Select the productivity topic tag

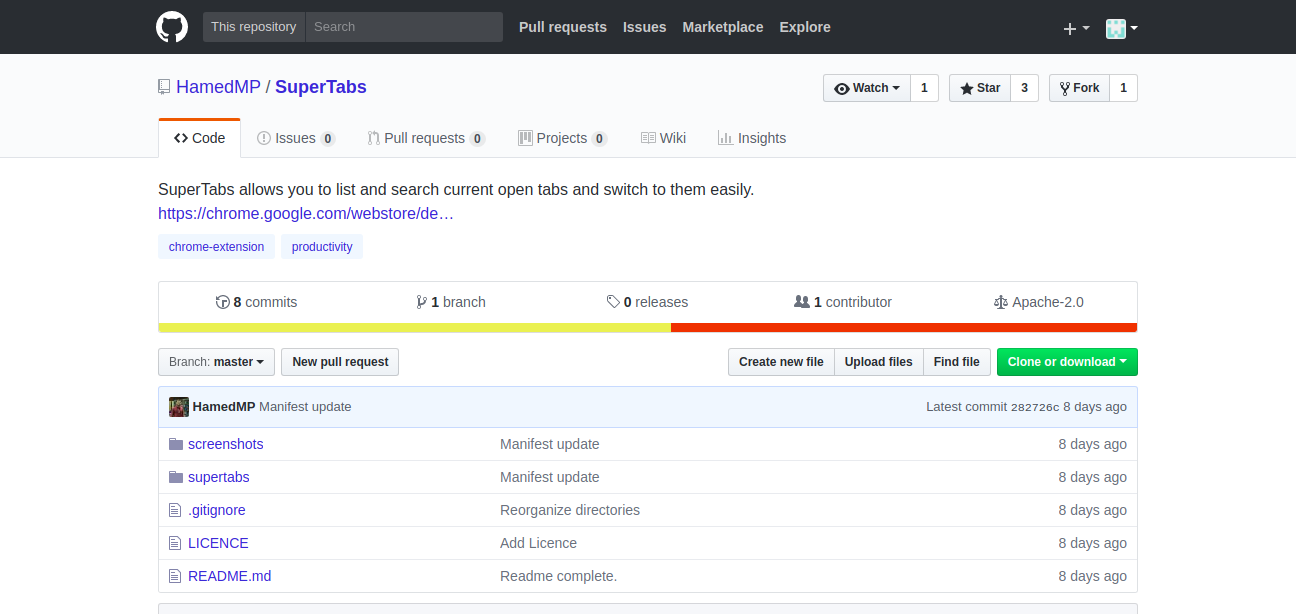click(x=322, y=247)
